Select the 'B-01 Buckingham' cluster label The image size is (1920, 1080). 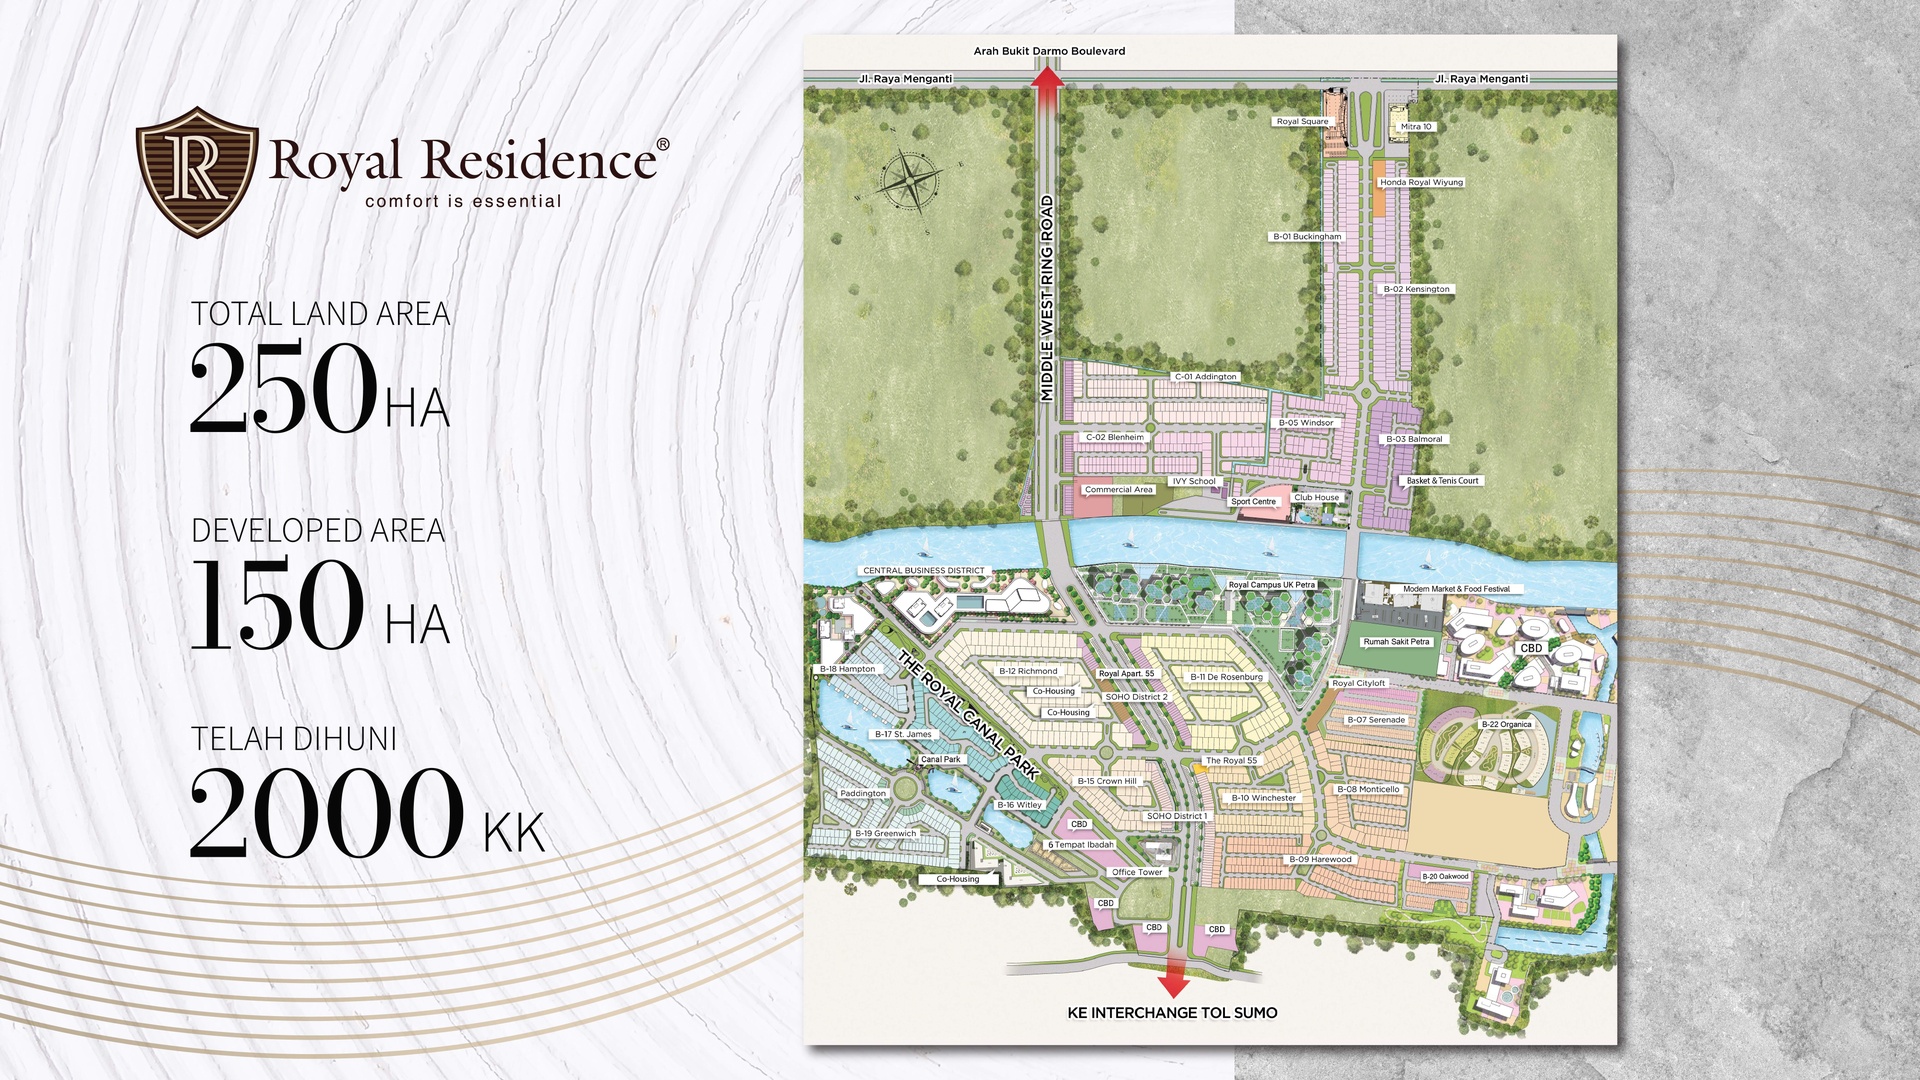point(1307,237)
